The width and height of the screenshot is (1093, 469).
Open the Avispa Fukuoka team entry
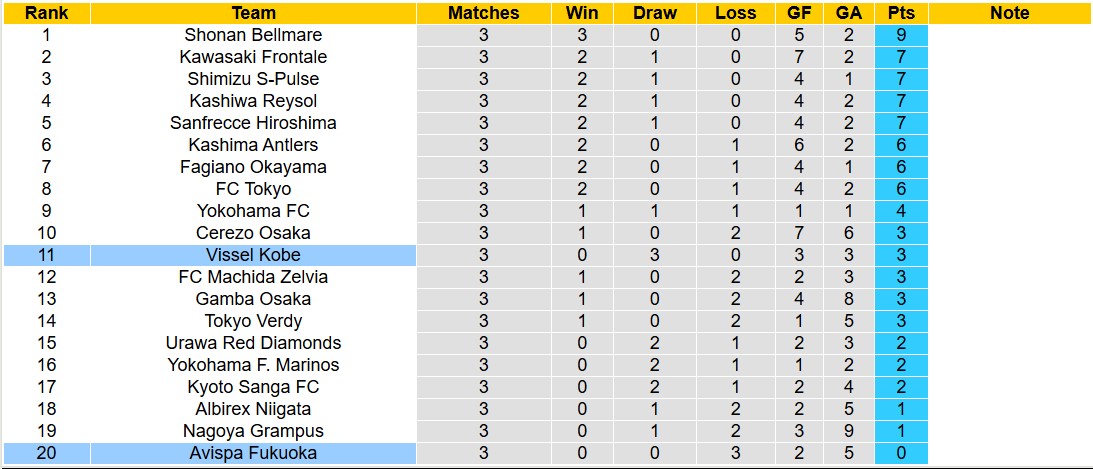pyautogui.click(x=253, y=453)
